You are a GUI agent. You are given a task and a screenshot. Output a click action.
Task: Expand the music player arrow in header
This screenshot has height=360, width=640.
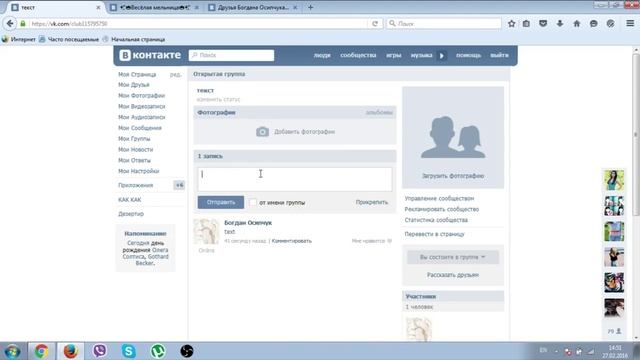[x=442, y=56]
